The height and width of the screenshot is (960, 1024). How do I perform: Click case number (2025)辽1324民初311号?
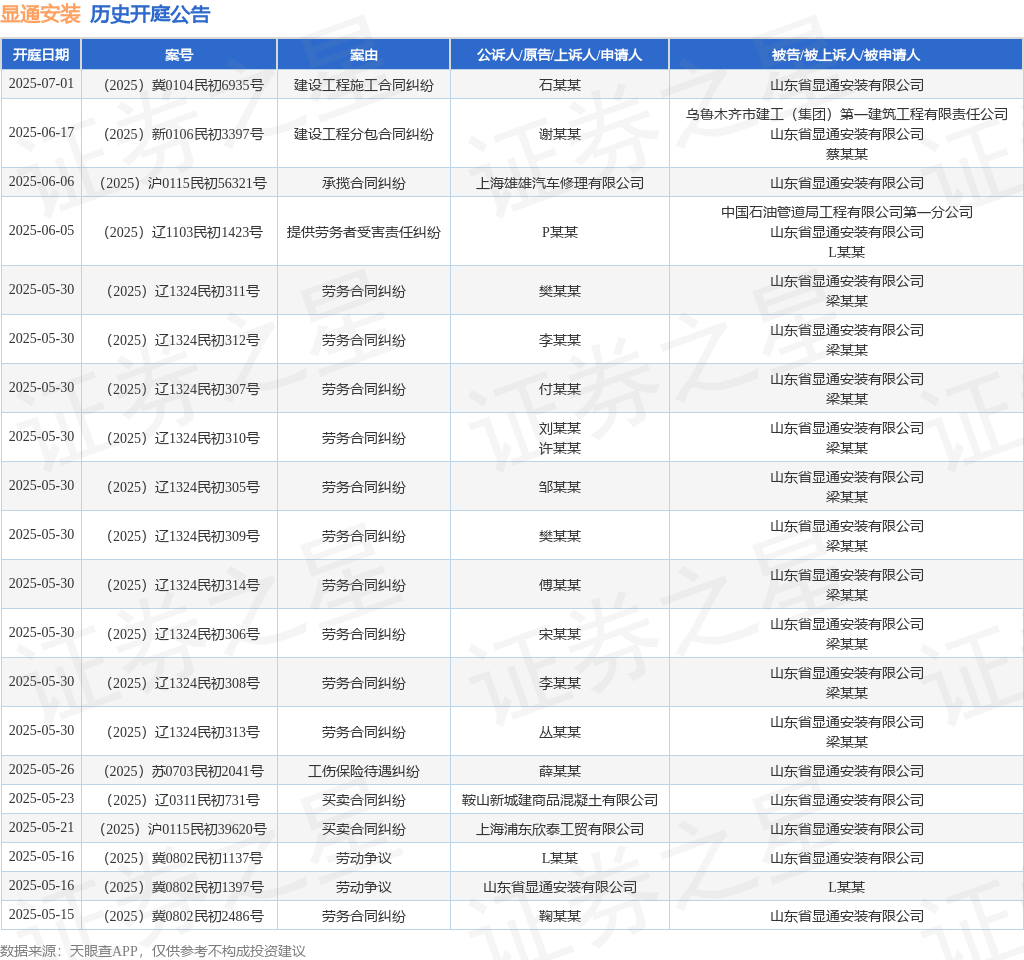(179, 291)
